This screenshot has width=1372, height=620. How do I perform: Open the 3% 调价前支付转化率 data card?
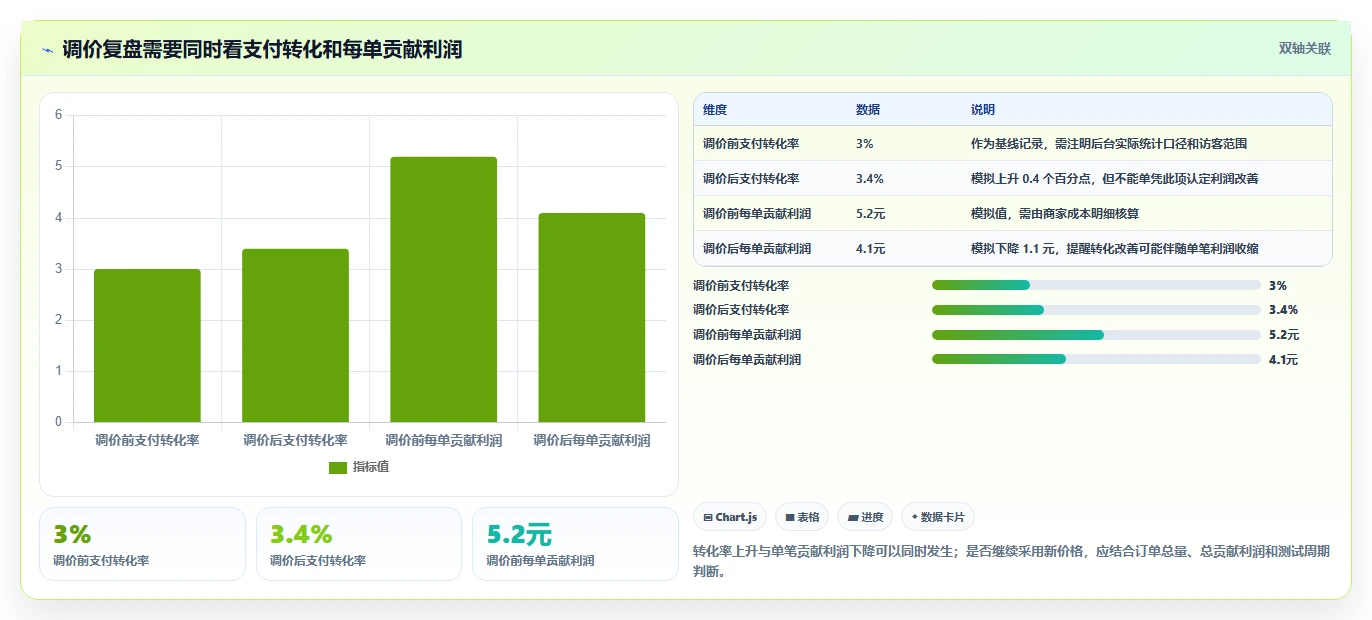(142, 544)
